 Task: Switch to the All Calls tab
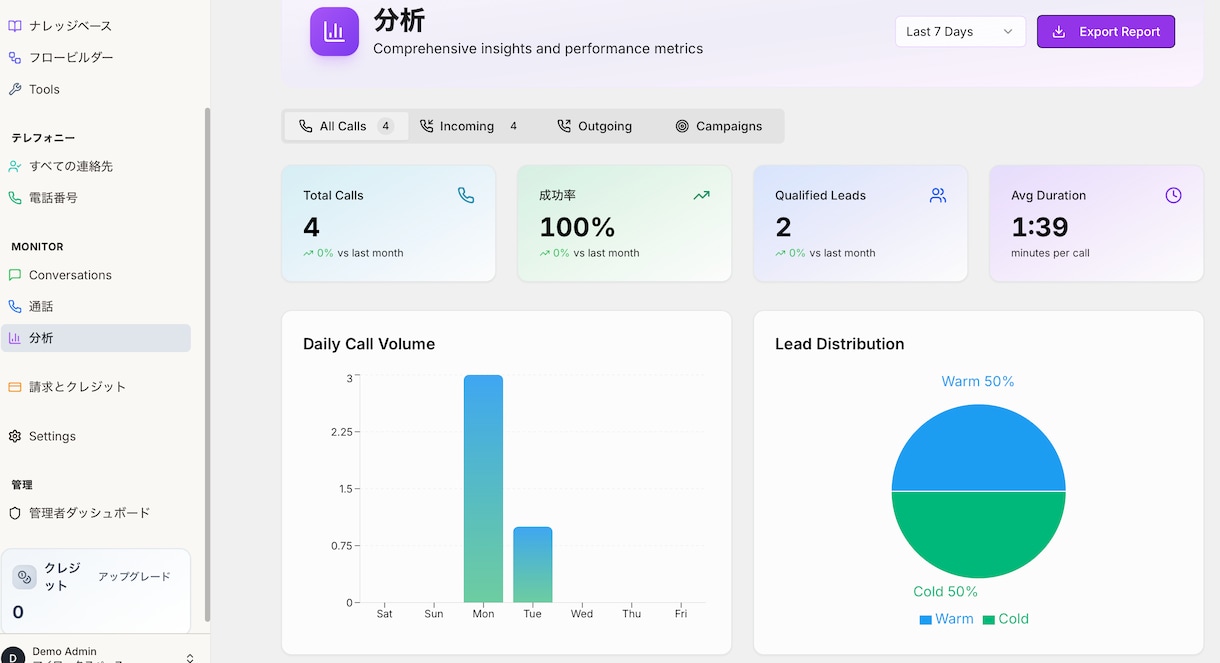pyautogui.click(x=346, y=126)
